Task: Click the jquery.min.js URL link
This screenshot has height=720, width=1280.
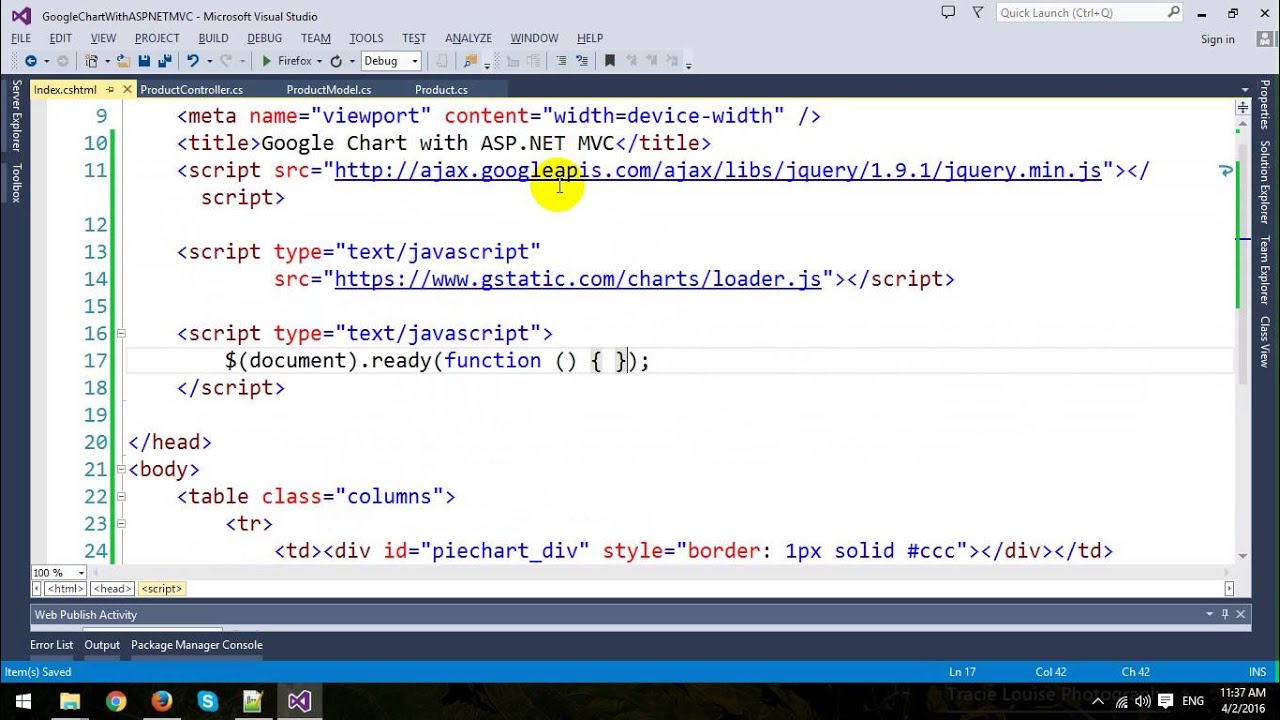Action: (x=718, y=170)
